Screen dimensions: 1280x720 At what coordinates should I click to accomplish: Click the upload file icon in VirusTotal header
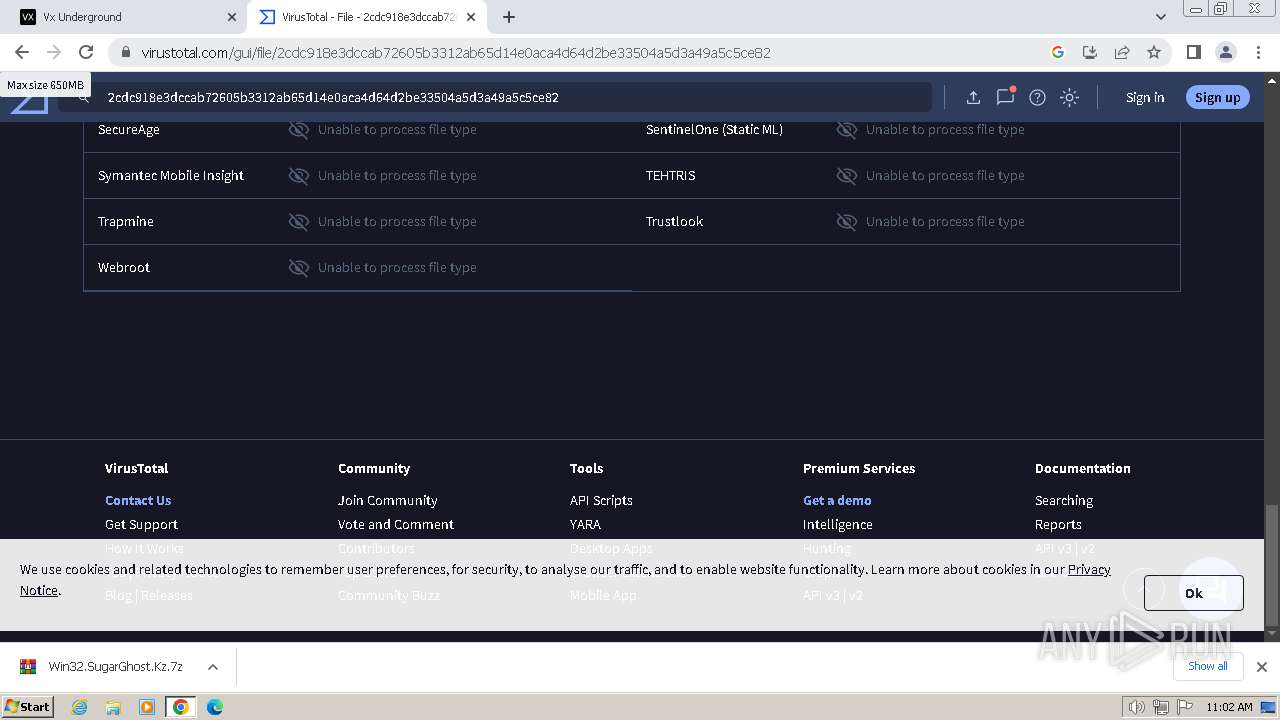973,97
